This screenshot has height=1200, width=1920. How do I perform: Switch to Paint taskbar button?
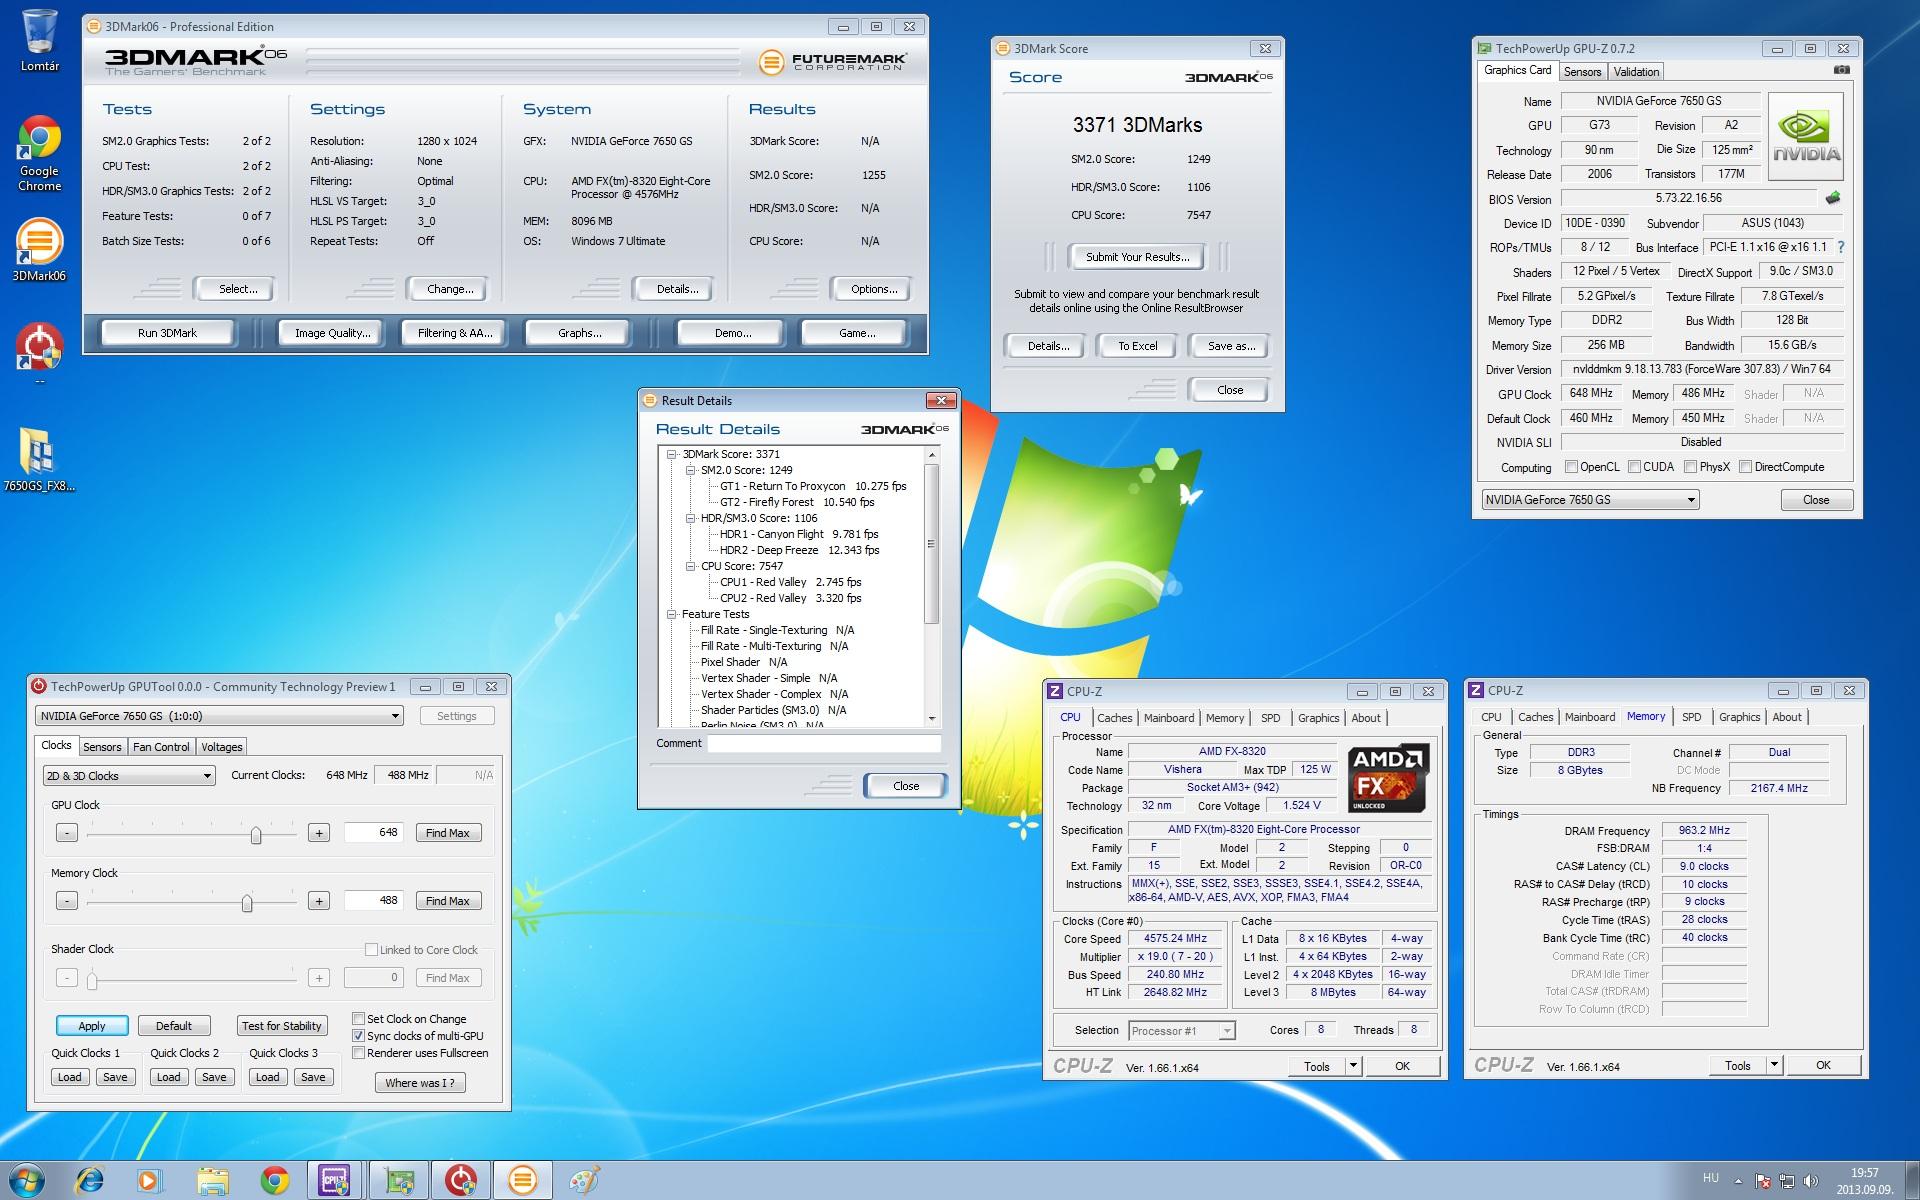pyautogui.click(x=584, y=1181)
